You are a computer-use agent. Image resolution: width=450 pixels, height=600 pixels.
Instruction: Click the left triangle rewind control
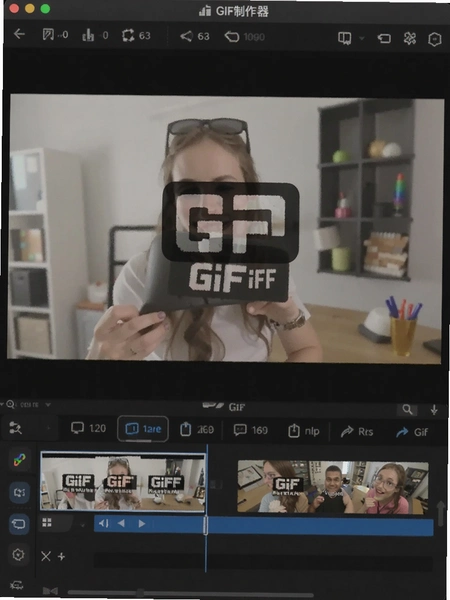pos(121,523)
